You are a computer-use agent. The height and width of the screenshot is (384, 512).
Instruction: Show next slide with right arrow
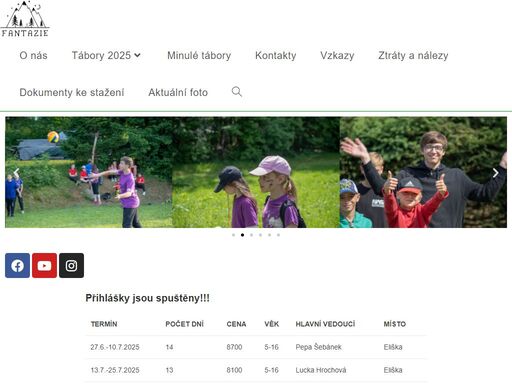click(x=495, y=173)
